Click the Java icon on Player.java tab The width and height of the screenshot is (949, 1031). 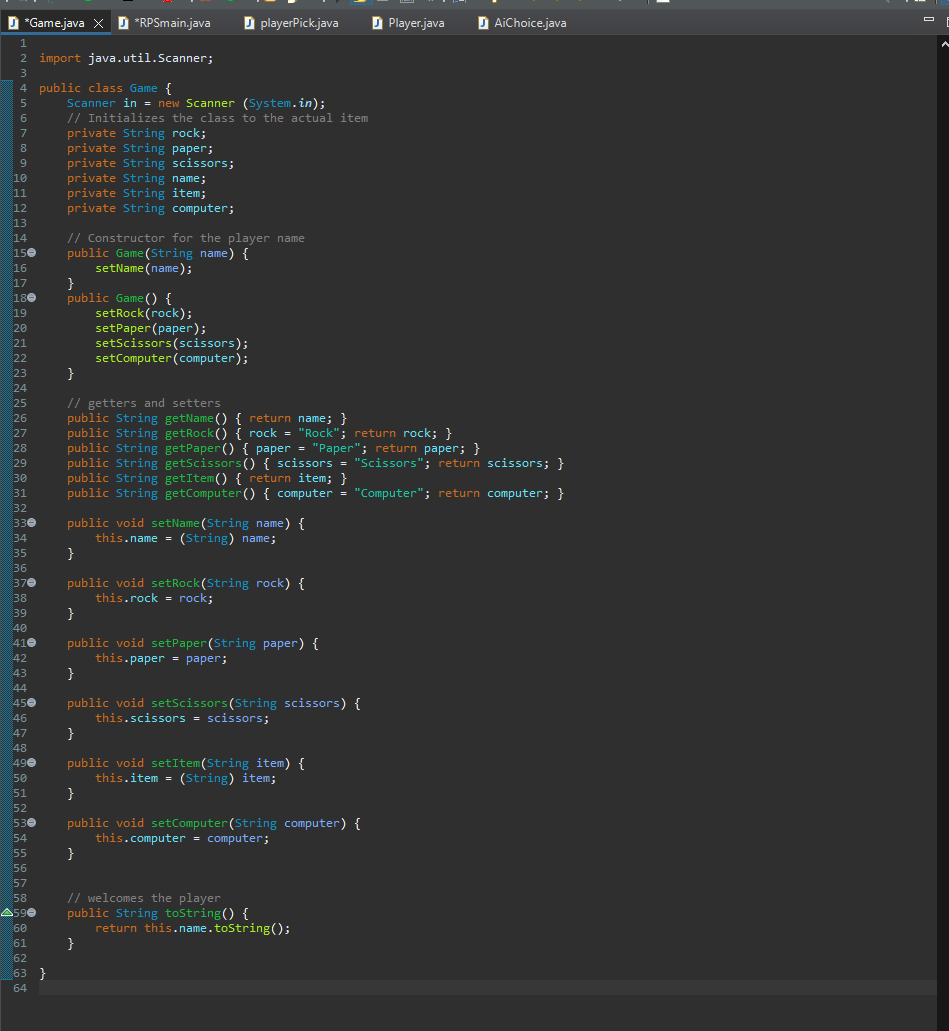(377, 21)
